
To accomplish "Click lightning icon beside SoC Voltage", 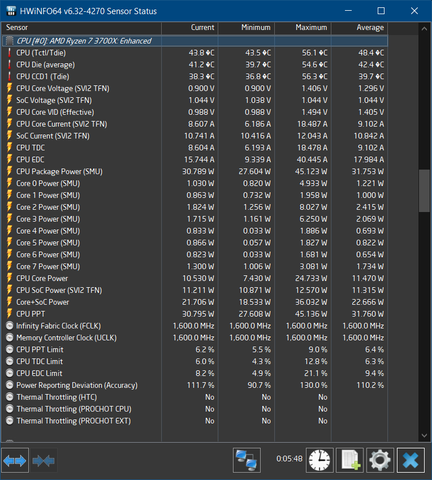I will 10,100.
